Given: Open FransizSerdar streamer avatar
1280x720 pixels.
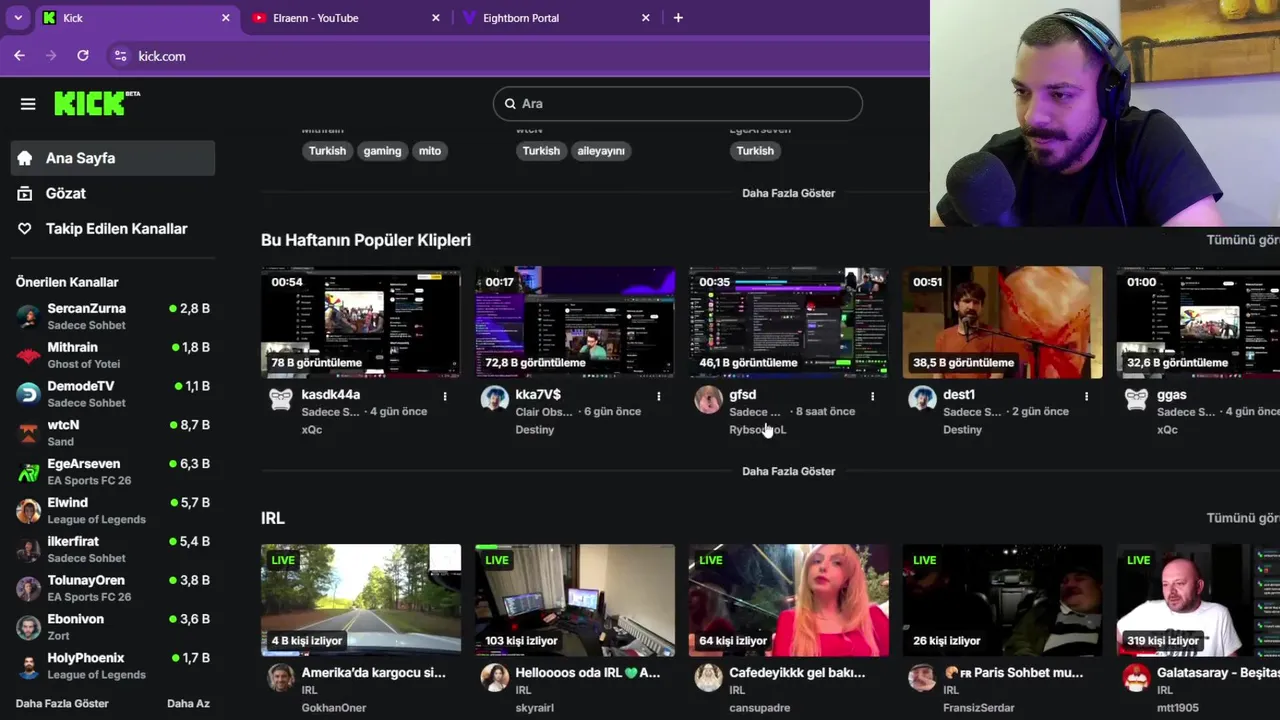Looking at the screenshot, I should coord(922,677).
